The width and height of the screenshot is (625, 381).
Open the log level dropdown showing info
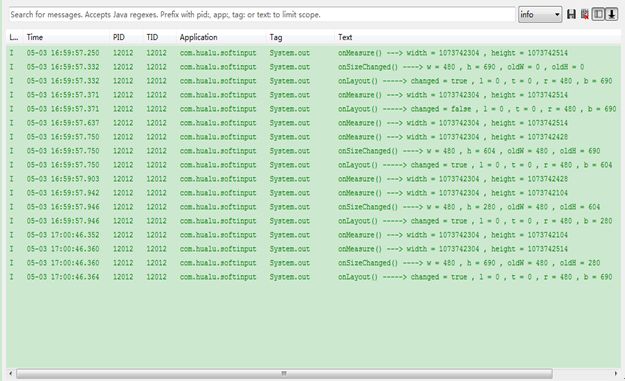(x=540, y=15)
